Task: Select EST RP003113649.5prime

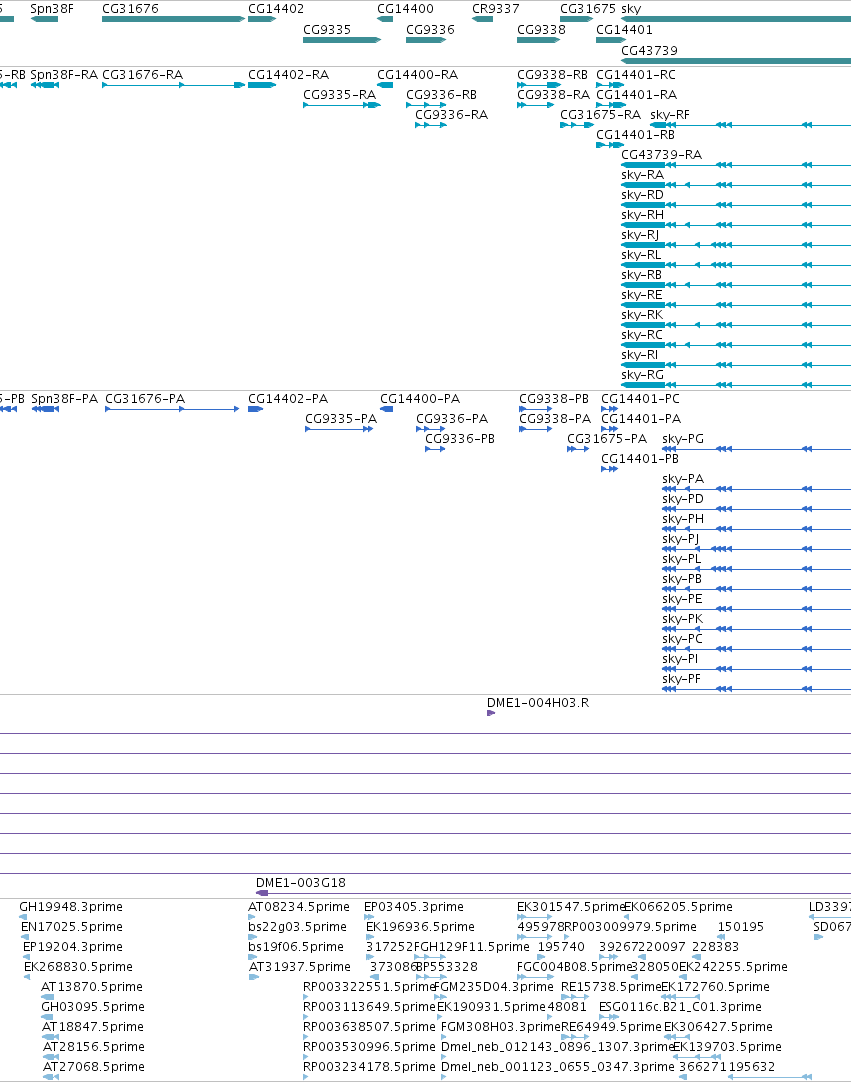Action: coord(369,1007)
